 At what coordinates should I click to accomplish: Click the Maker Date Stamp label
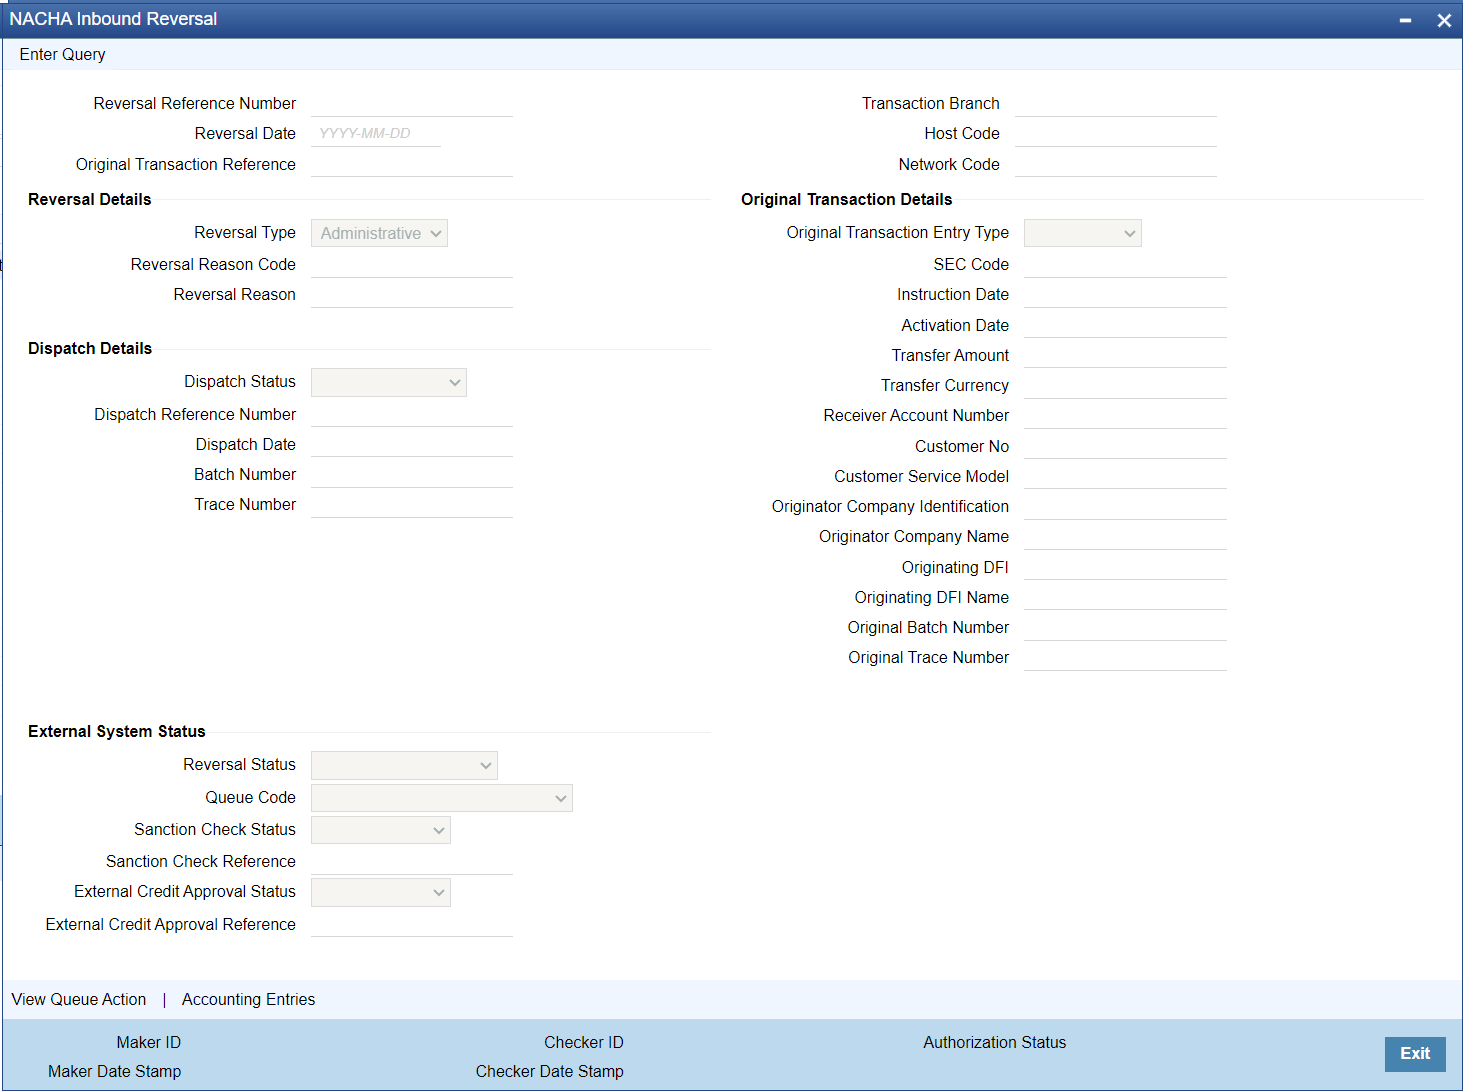(115, 1071)
